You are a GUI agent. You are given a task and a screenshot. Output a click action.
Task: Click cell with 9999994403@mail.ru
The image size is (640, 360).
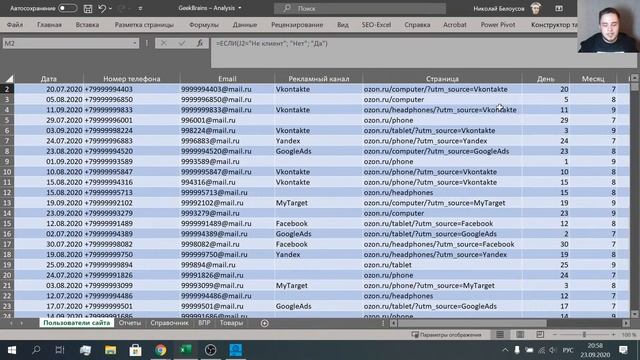point(227,89)
